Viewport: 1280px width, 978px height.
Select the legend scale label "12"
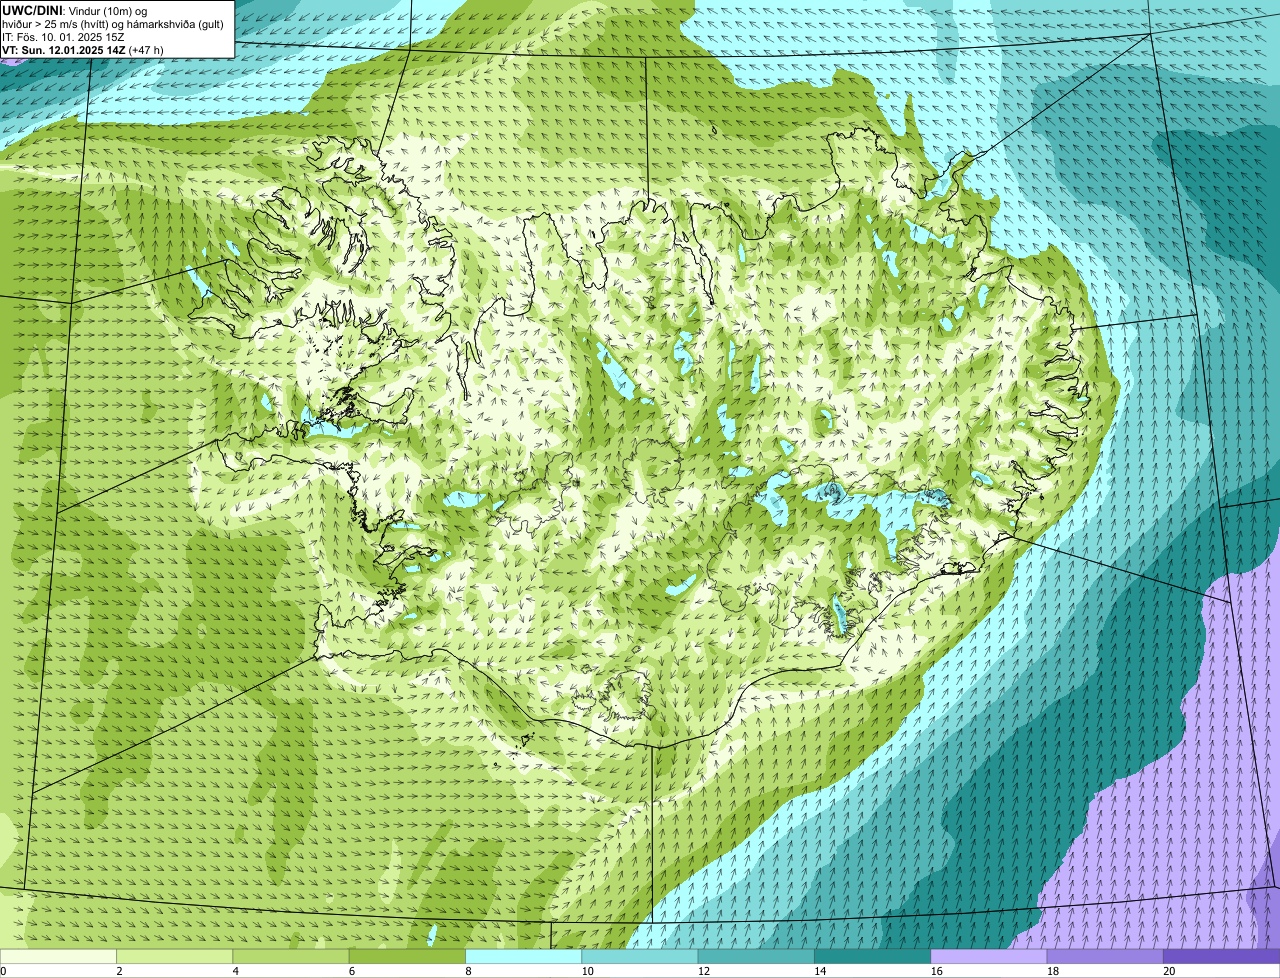coord(703,970)
